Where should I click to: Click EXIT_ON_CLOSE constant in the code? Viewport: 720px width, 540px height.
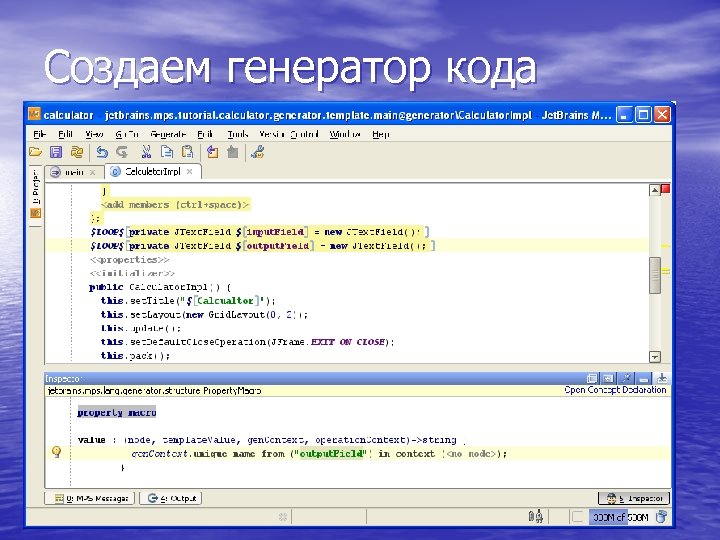coord(348,342)
